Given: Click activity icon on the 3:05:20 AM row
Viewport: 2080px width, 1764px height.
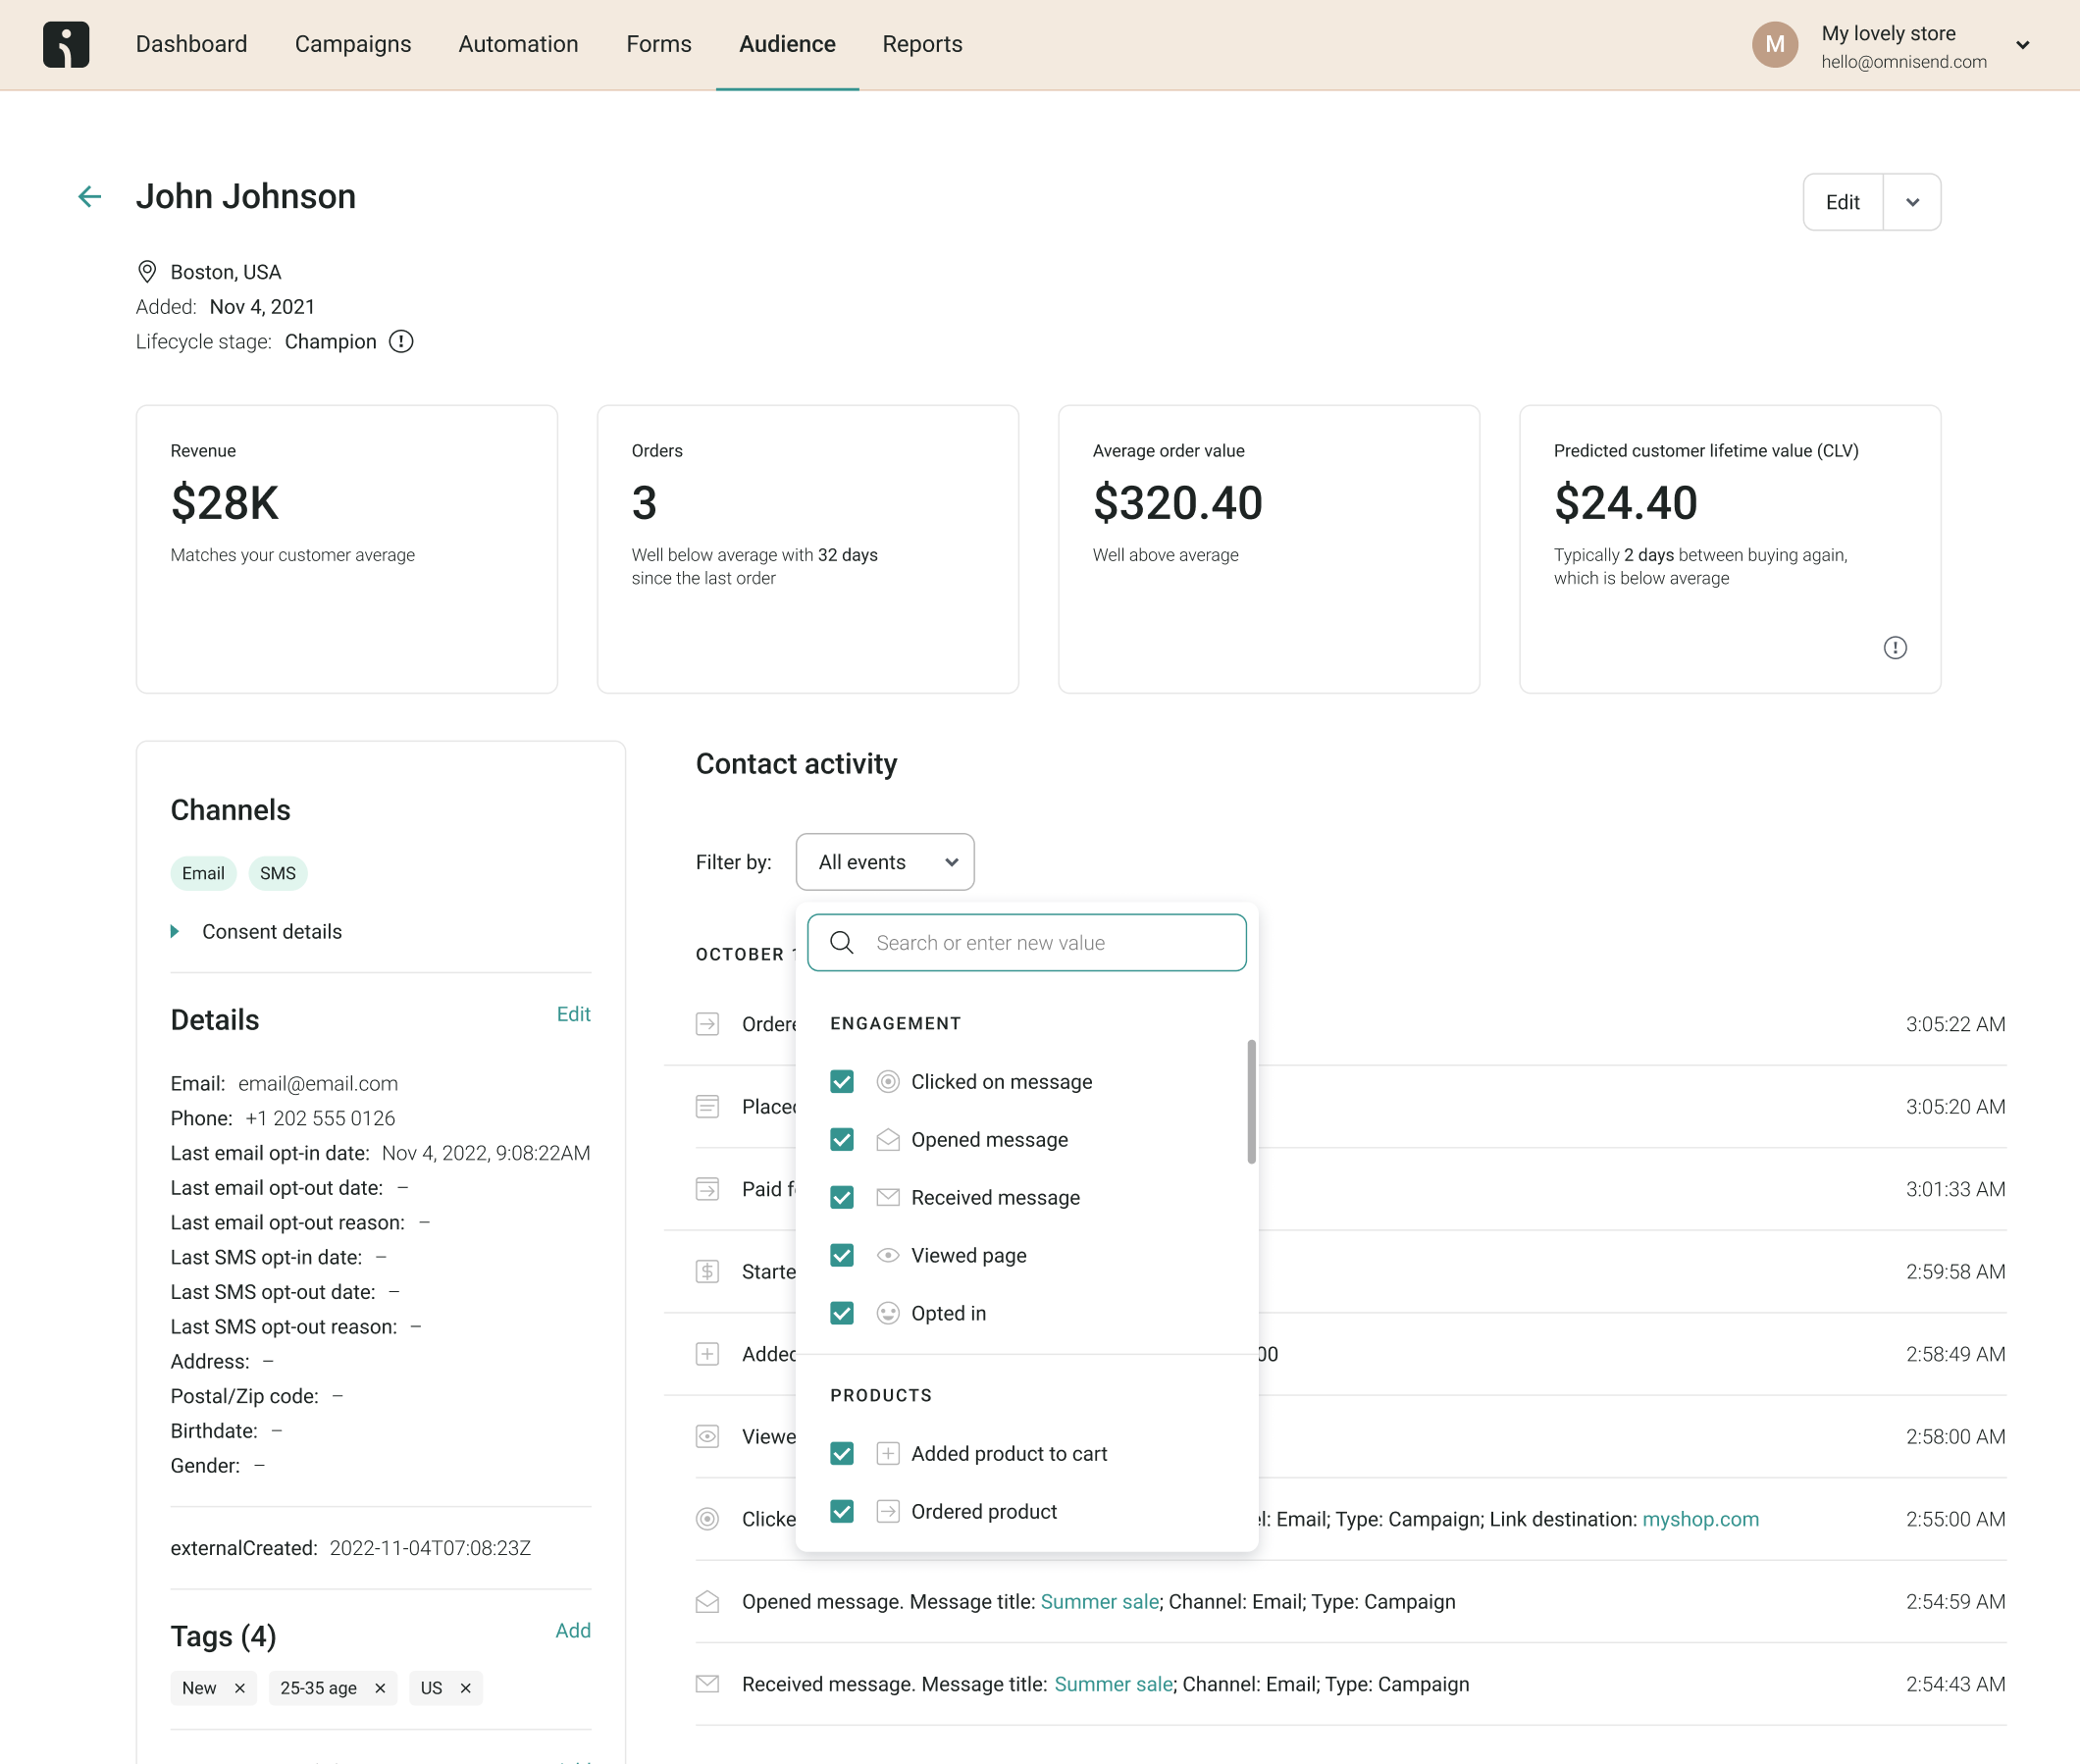Looking at the screenshot, I should (x=708, y=1107).
